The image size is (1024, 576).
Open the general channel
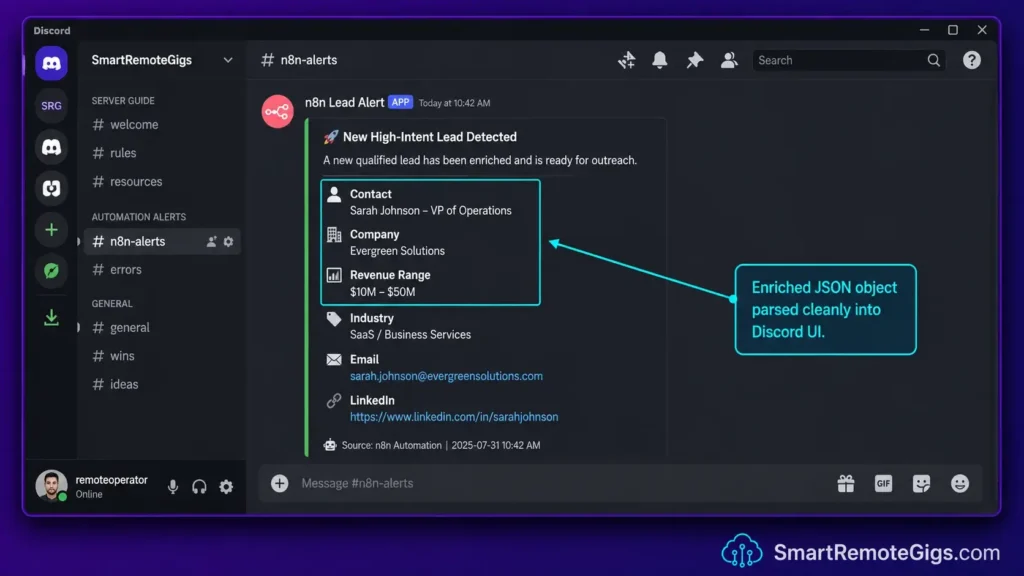pos(160,328)
